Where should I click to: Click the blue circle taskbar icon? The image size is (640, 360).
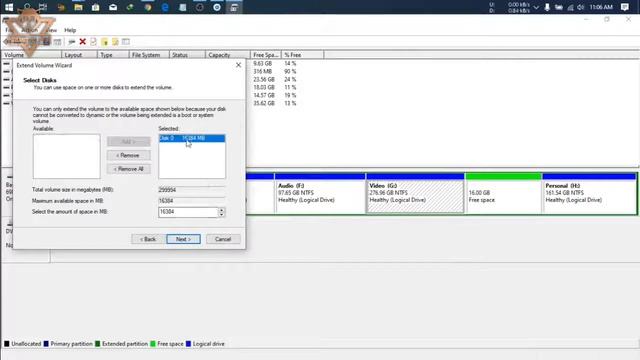click(217, 7)
